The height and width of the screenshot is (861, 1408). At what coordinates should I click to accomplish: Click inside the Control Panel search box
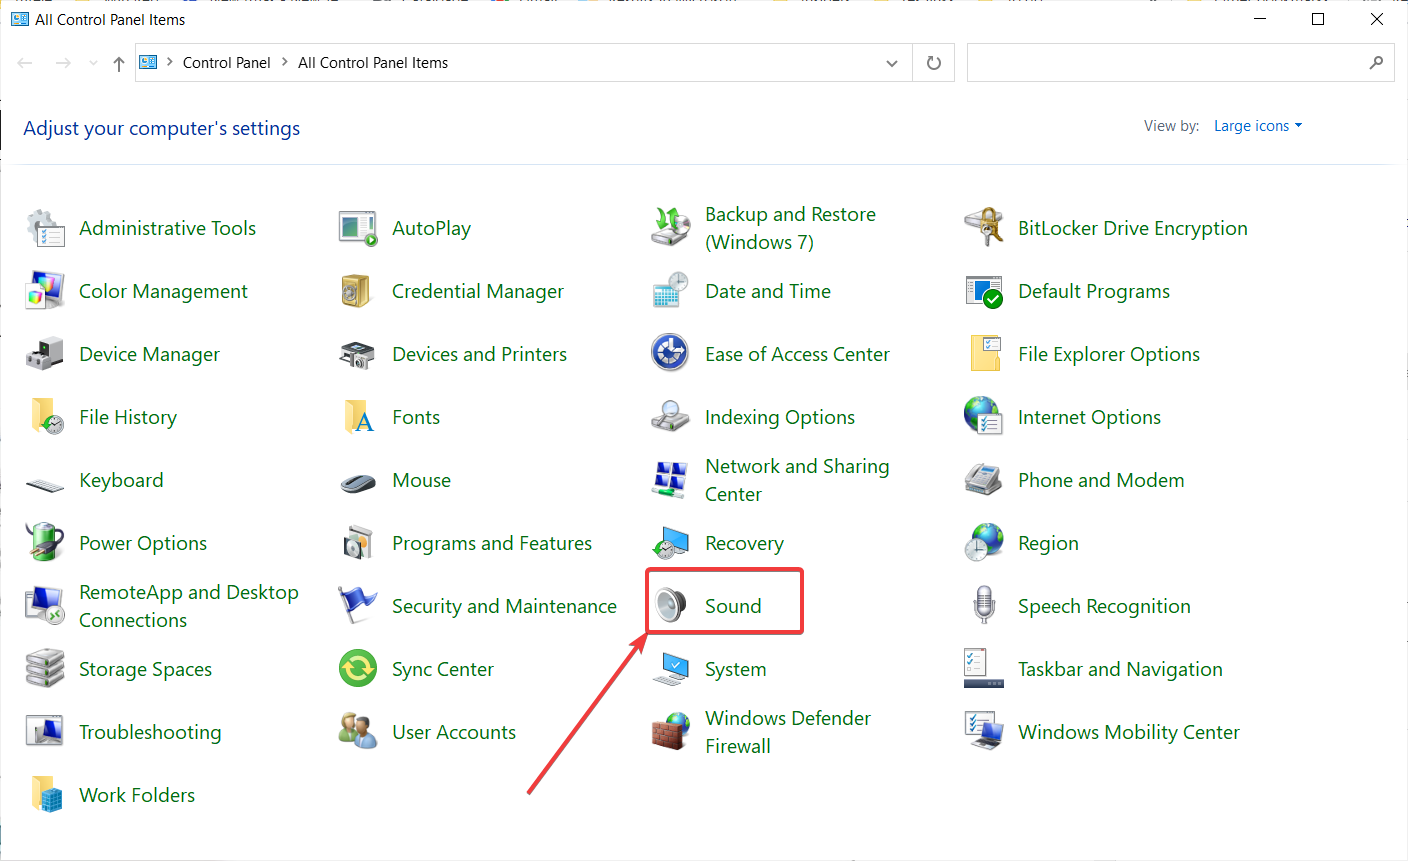1165,63
